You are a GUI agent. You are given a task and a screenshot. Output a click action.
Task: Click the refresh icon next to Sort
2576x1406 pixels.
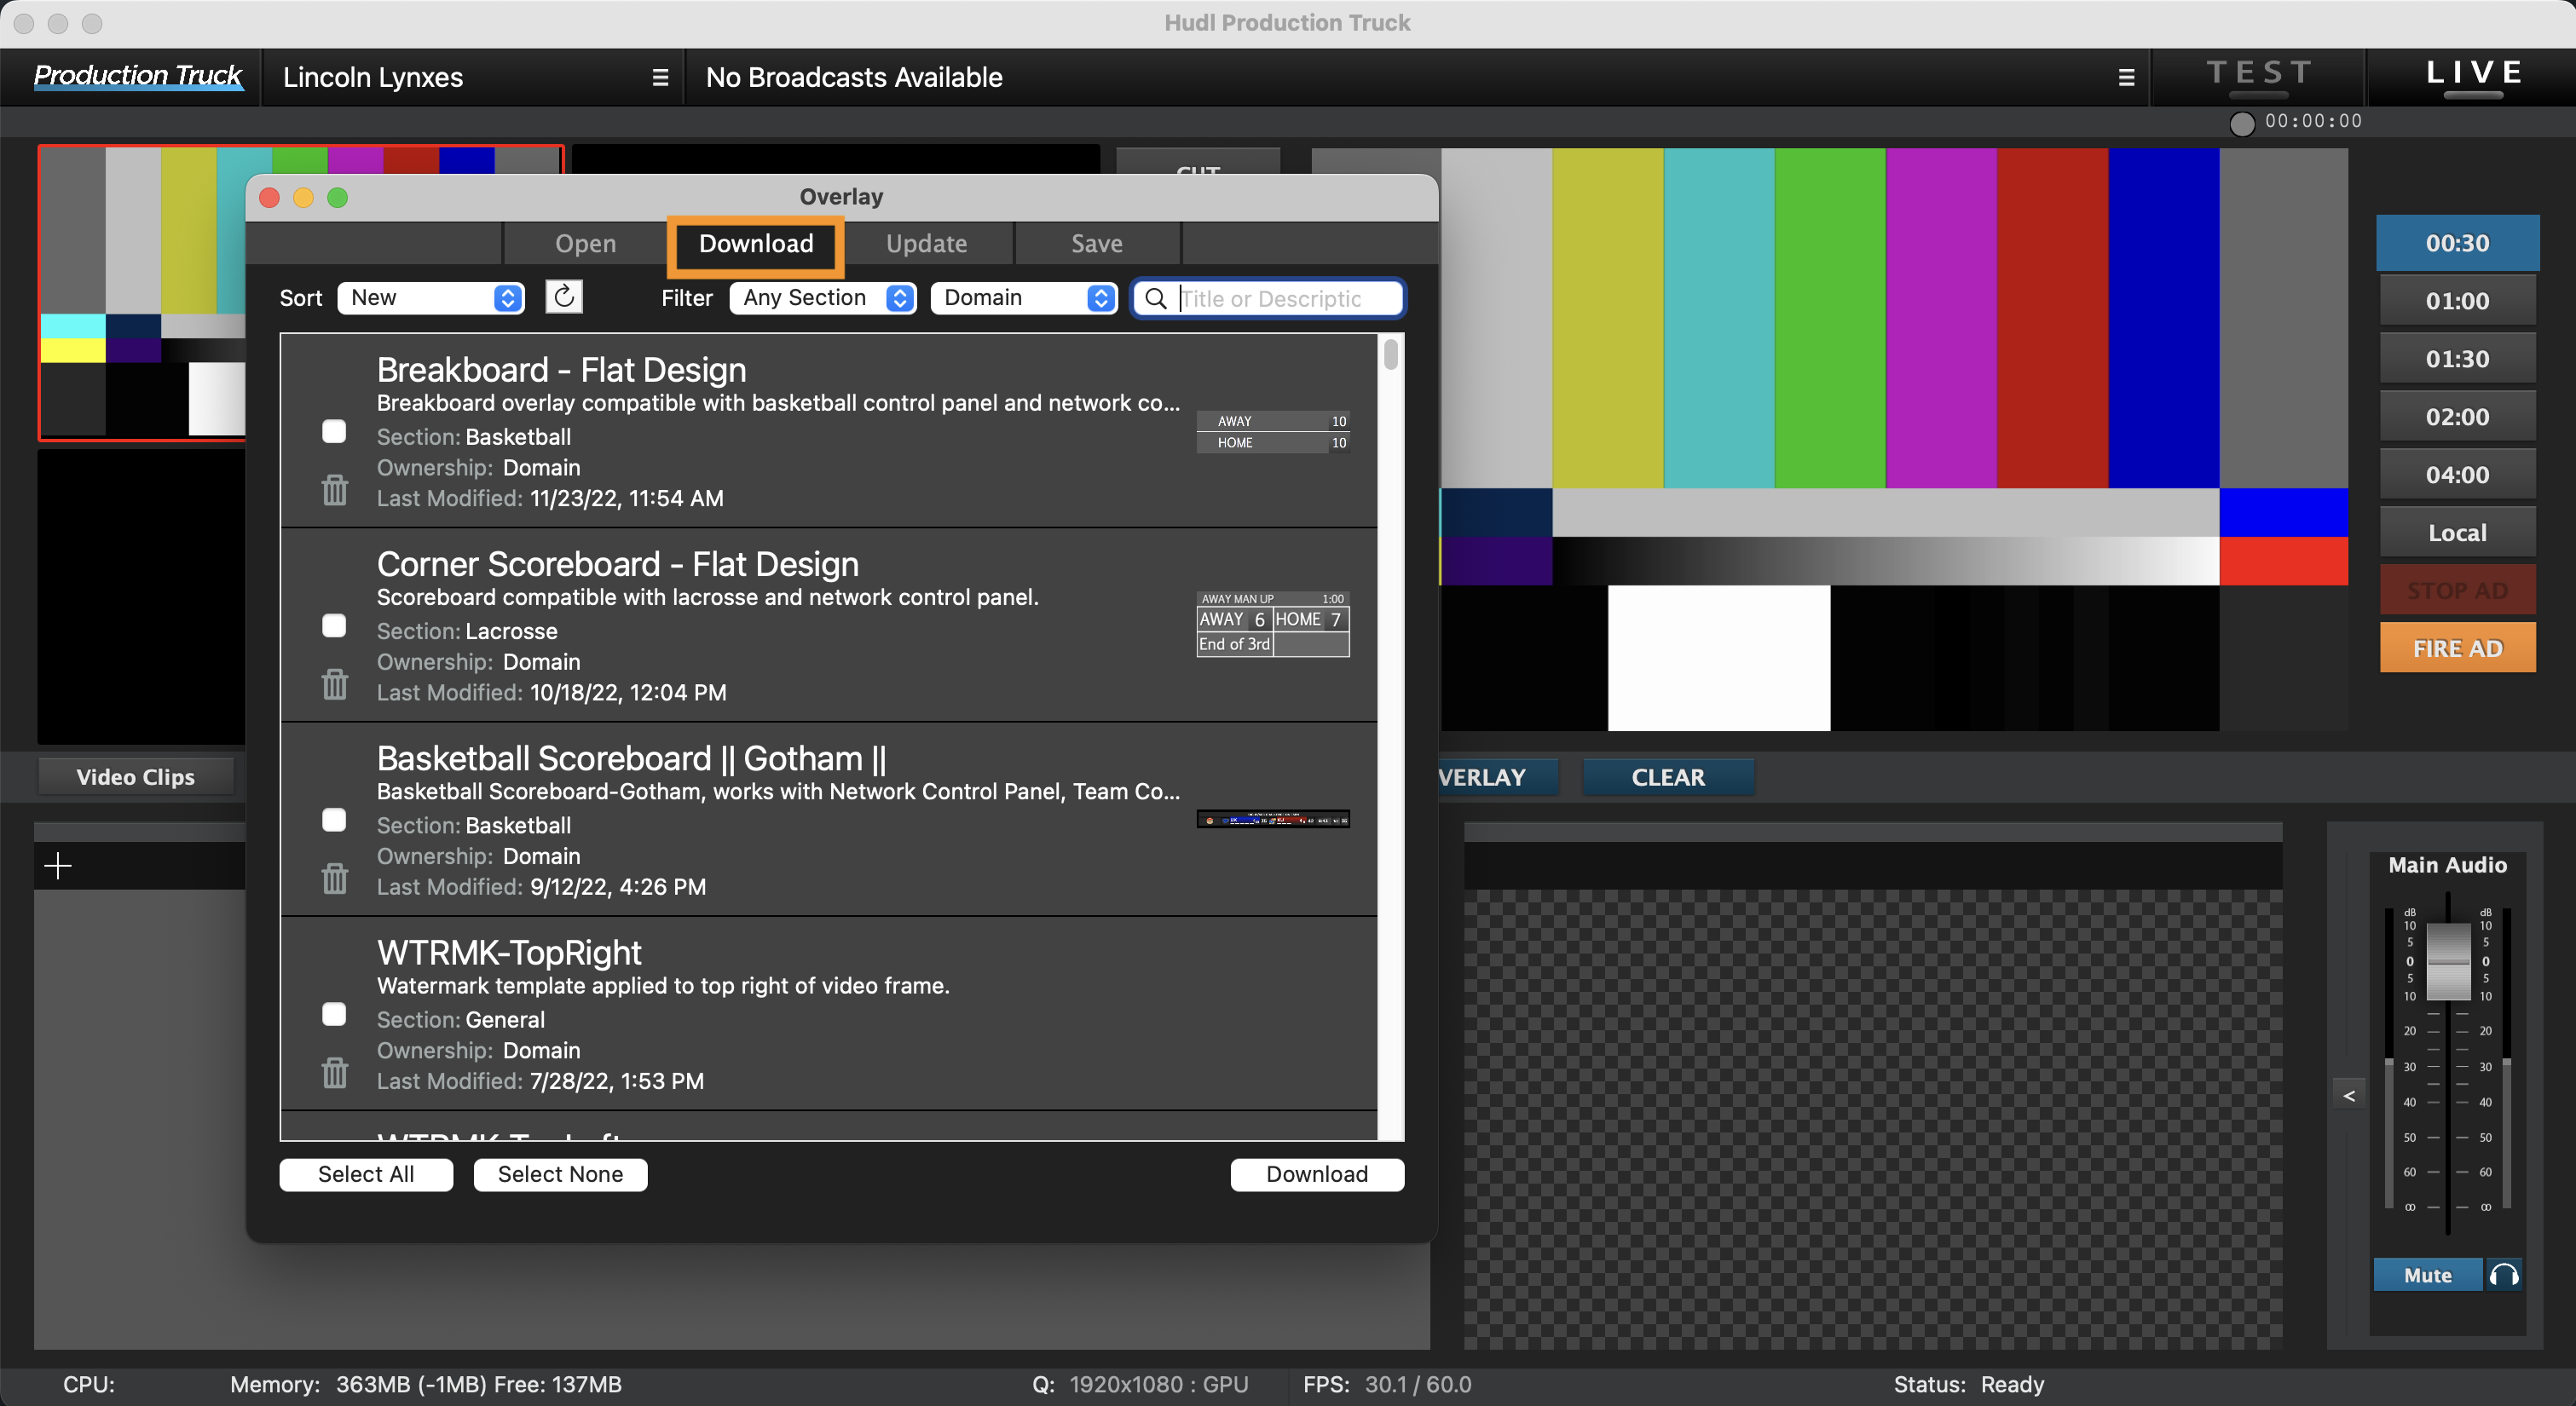pos(563,297)
